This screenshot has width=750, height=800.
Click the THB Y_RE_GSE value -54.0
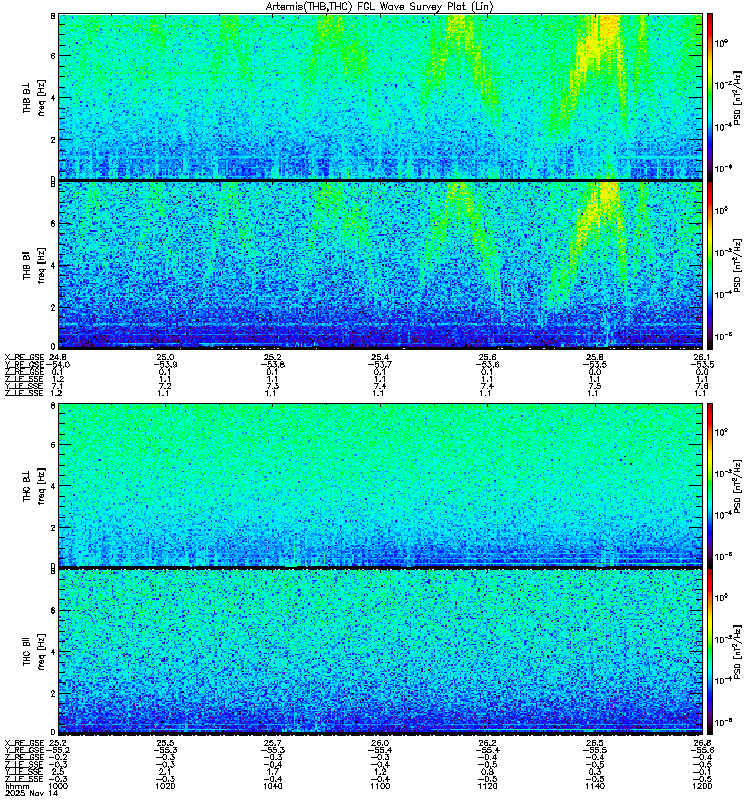(x=58, y=364)
